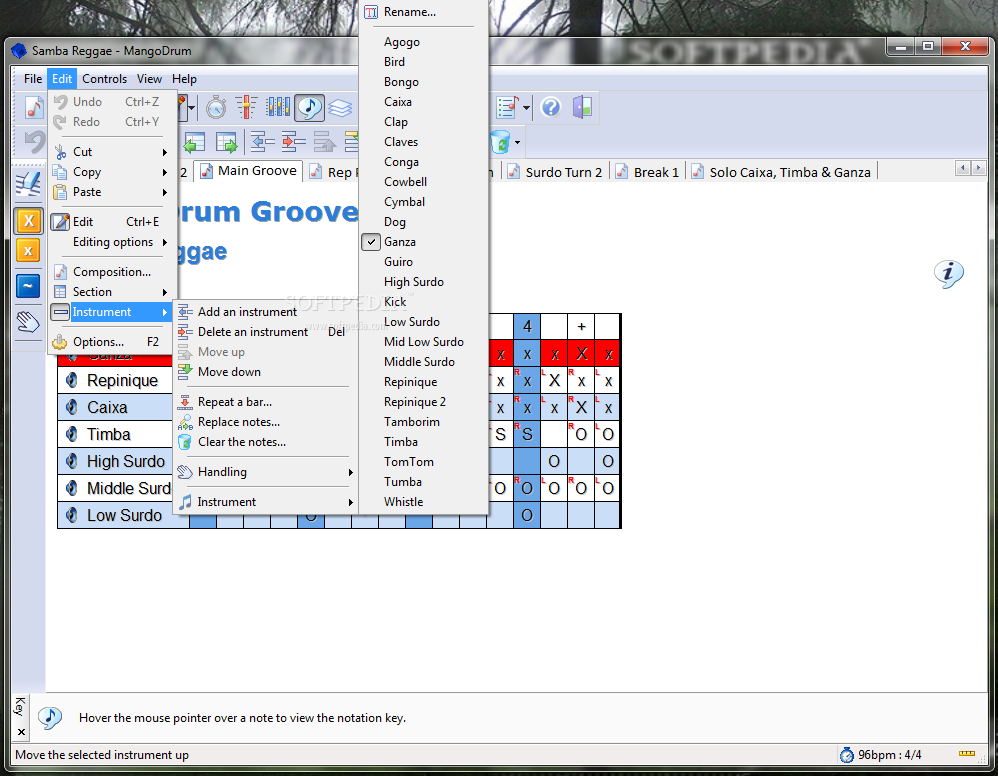Image resolution: width=998 pixels, height=776 pixels.
Task: Toggle the High Surdo speaker icon
Action: (x=72, y=461)
